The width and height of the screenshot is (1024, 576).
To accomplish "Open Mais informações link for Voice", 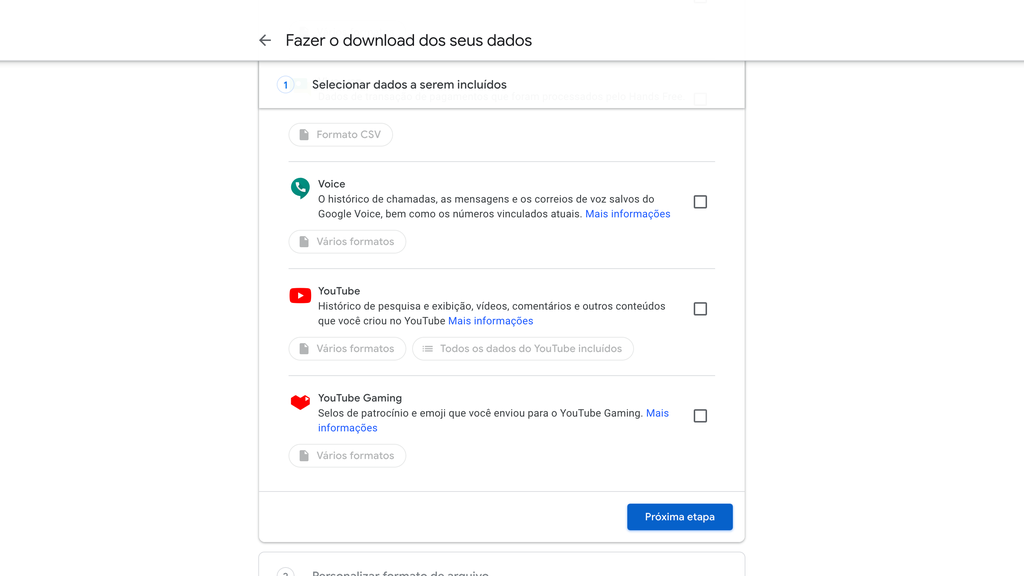I will [628, 214].
